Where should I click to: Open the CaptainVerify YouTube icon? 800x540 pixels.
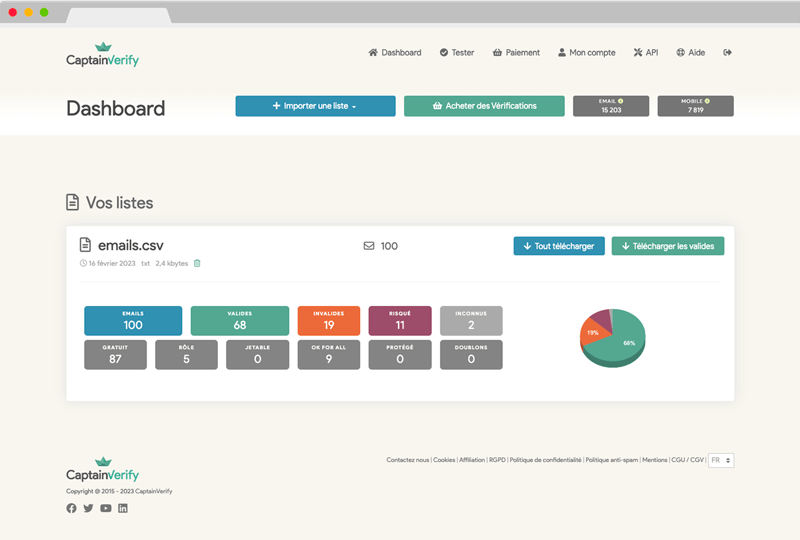pyautogui.click(x=106, y=508)
